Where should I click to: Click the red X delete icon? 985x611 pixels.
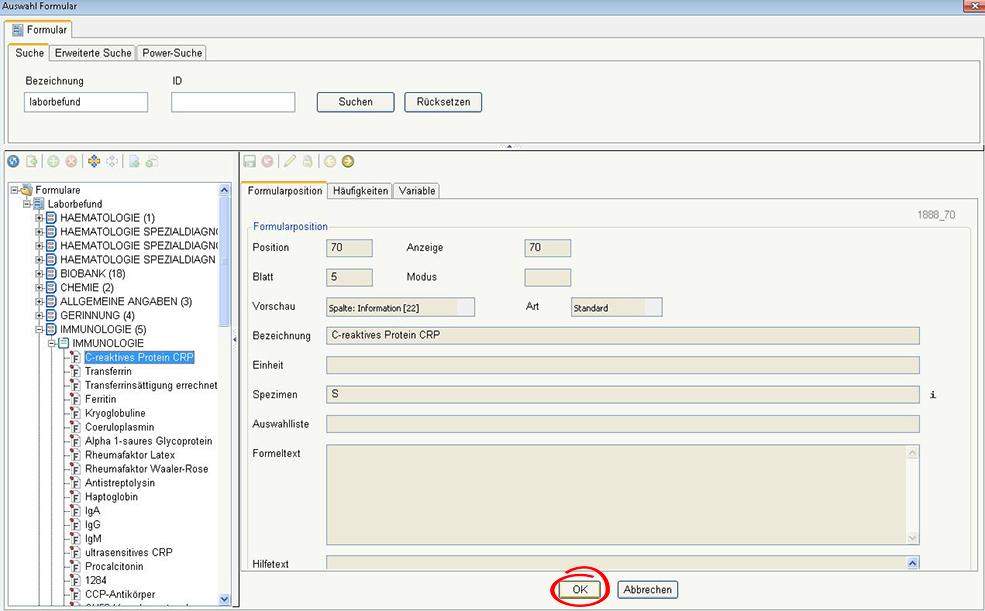(71, 161)
